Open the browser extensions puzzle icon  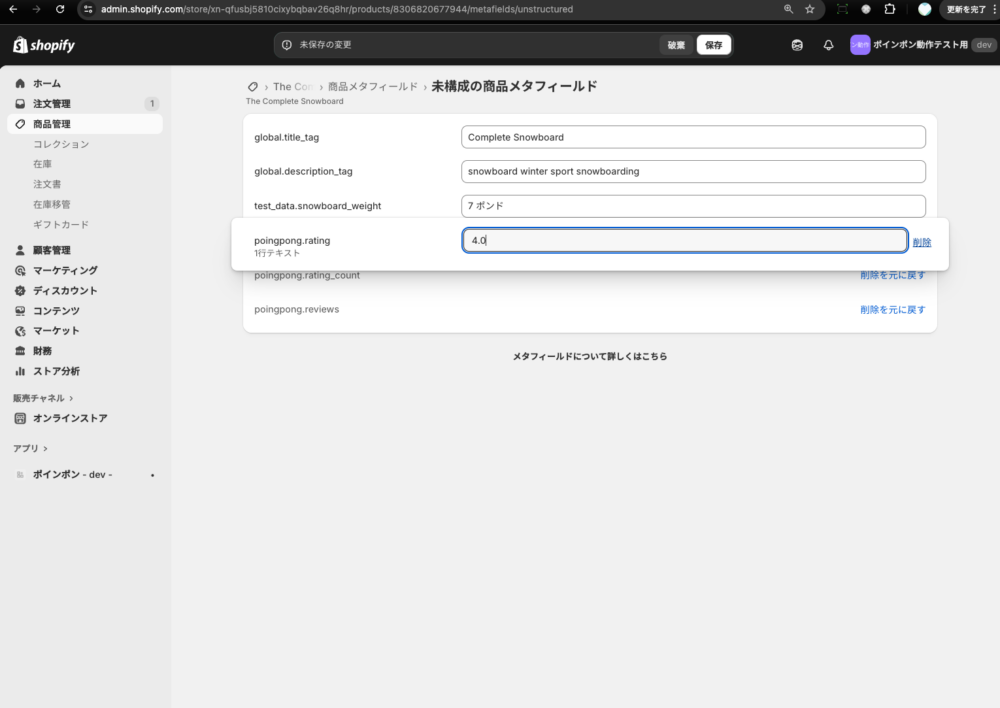tap(890, 9)
